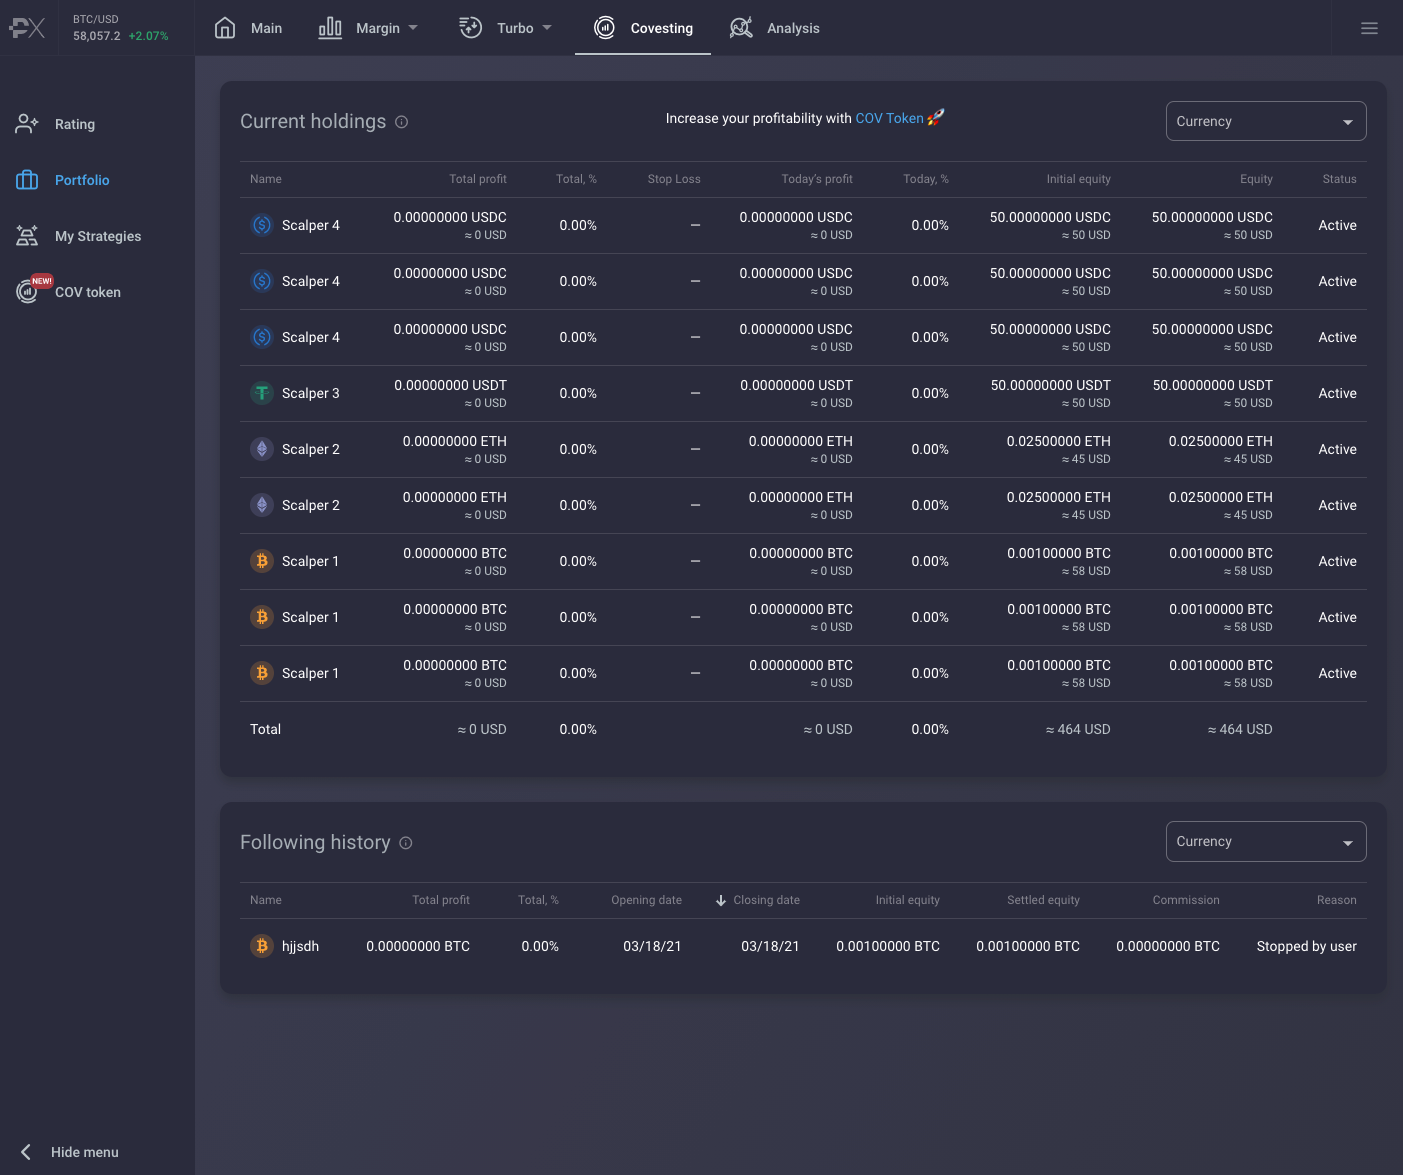Image resolution: width=1403 pixels, height=1175 pixels.
Task: Expand the Turbo menu
Action: click(505, 28)
